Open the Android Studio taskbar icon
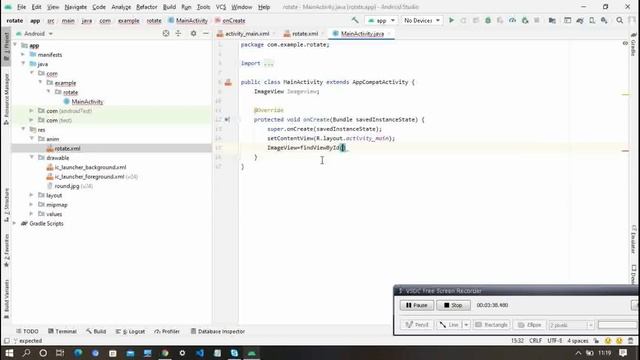Viewport: 640px width, 360px height. coord(252,353)
